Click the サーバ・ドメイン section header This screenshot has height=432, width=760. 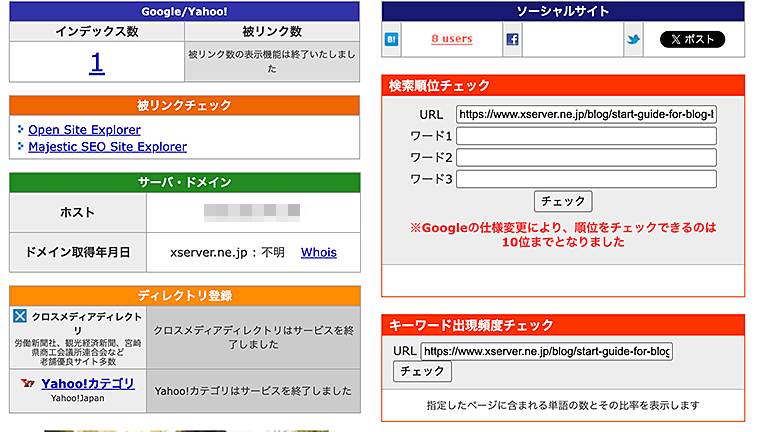click(x=184, y=182)
